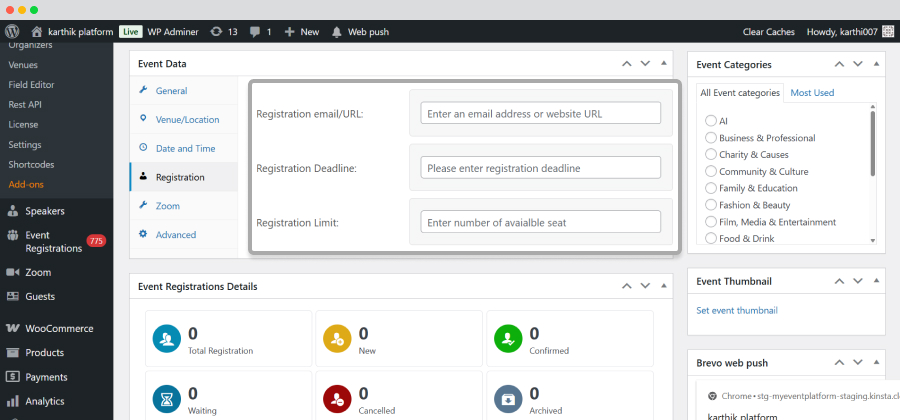The image size is (900, 420).
Task: Select Fashion & Beauty category
Action: point(711,205)
